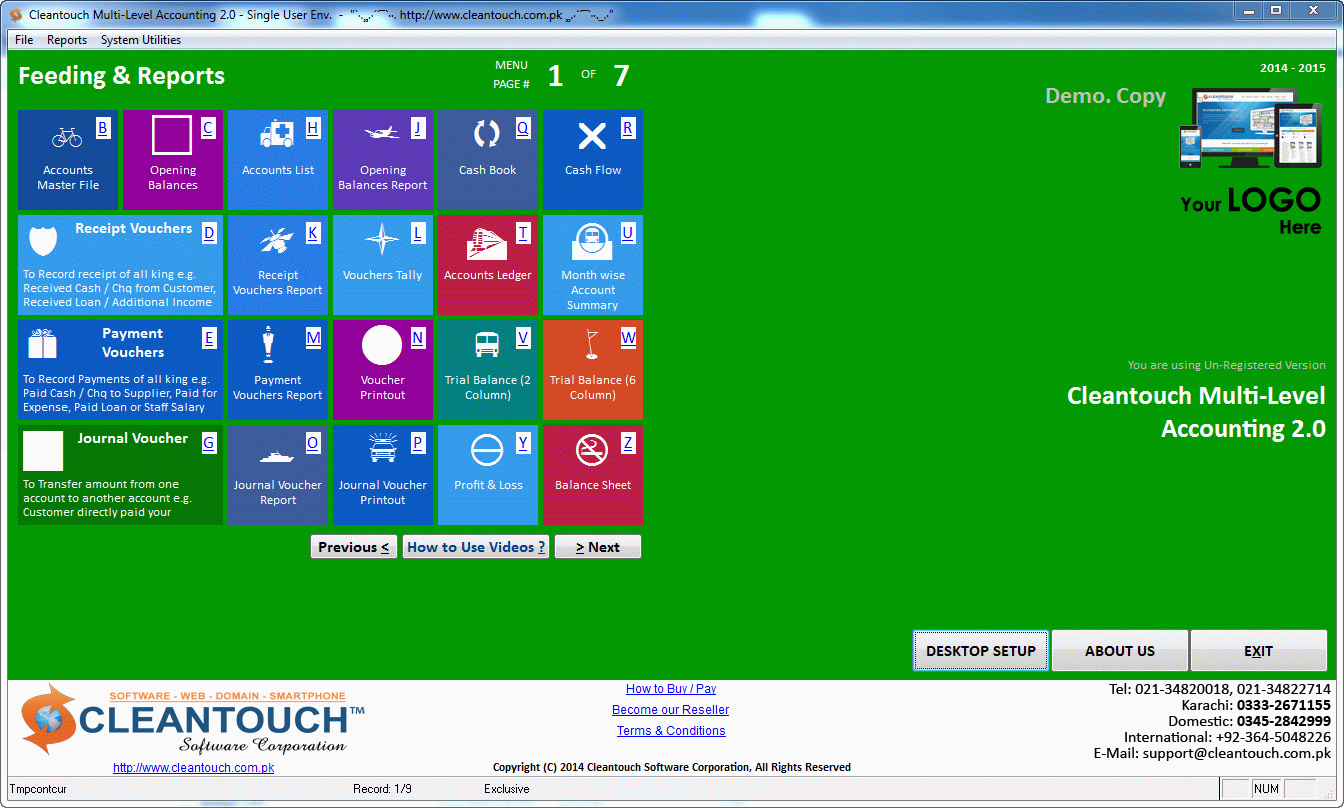1344x808 pixels.
Task: Open the Reports menu
Action: point(67,40)
